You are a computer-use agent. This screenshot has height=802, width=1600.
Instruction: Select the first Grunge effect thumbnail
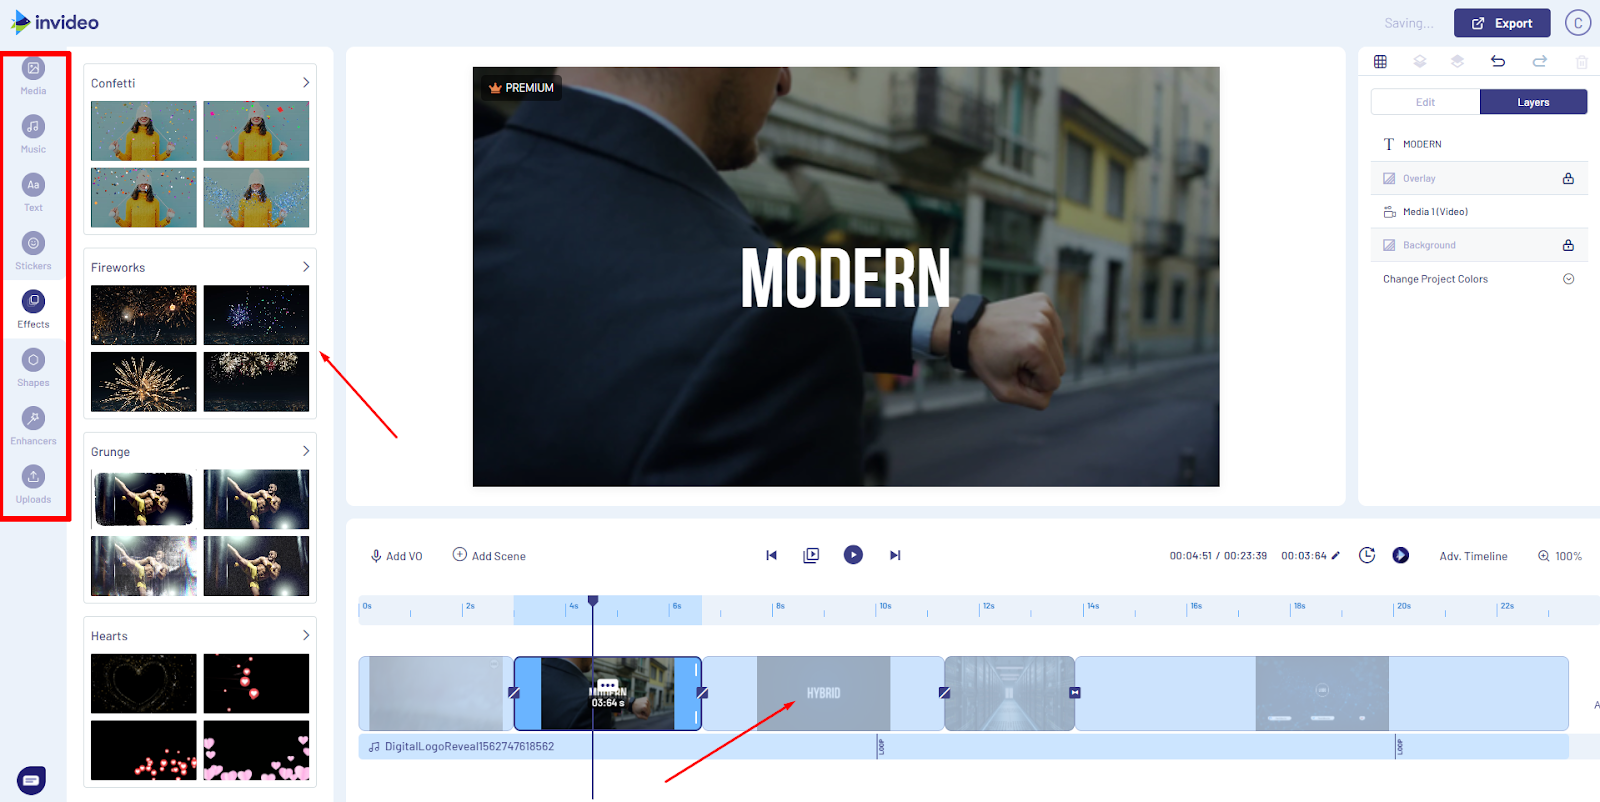(144, 499)
